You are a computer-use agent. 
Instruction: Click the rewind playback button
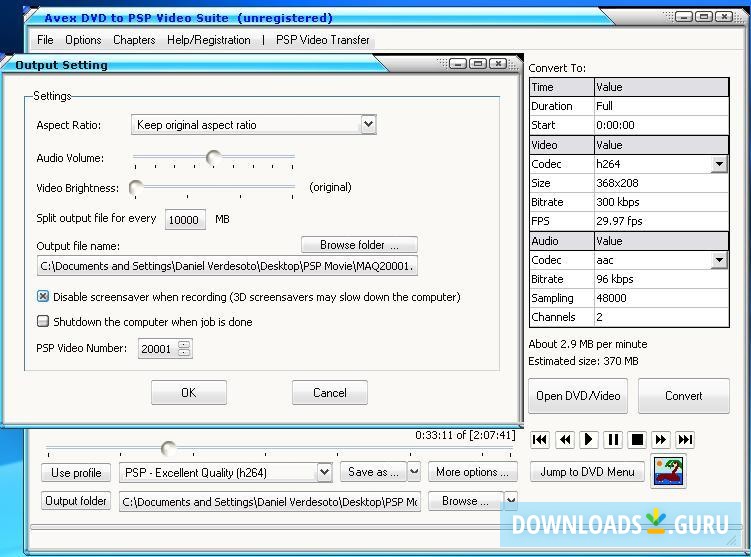point(565,440)
